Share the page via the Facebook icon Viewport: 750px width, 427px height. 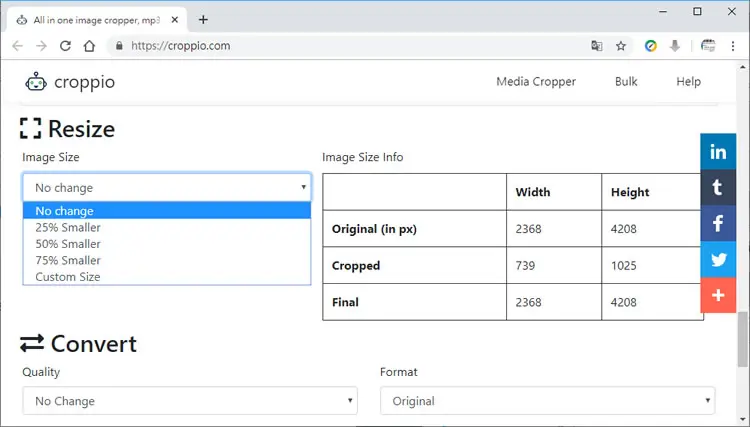pyautogui.click(x=718, y=223)
